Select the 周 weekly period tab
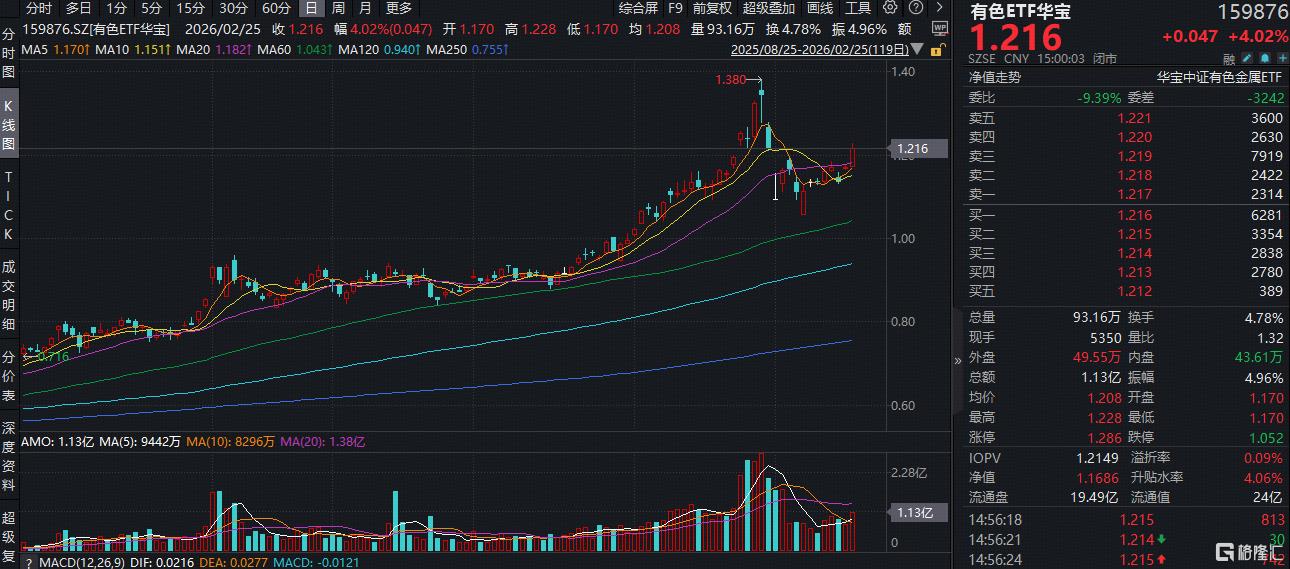 tap(338, 8)
